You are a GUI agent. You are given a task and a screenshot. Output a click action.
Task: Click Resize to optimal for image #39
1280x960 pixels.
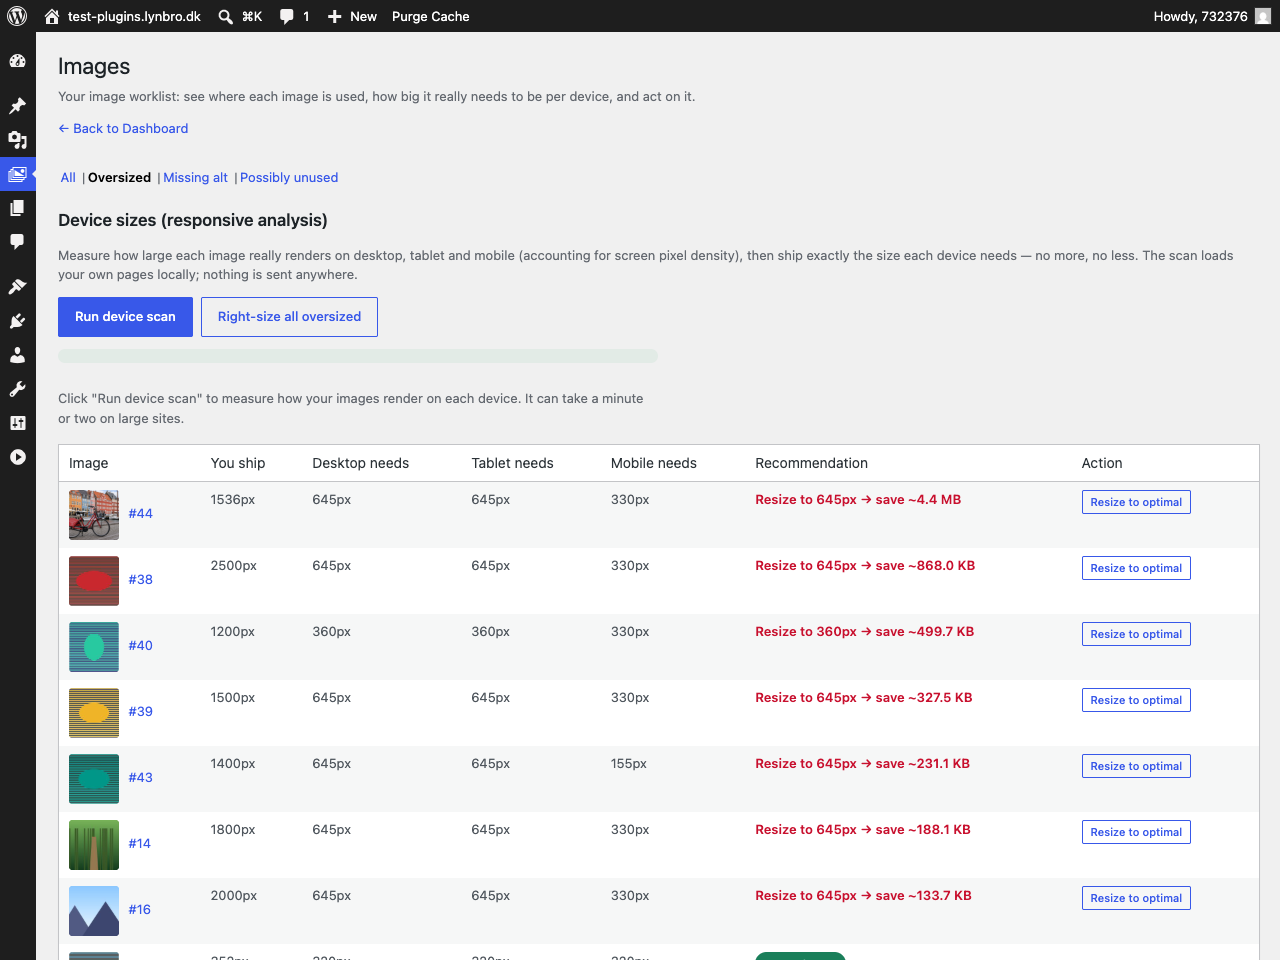tap(1136, 700)
